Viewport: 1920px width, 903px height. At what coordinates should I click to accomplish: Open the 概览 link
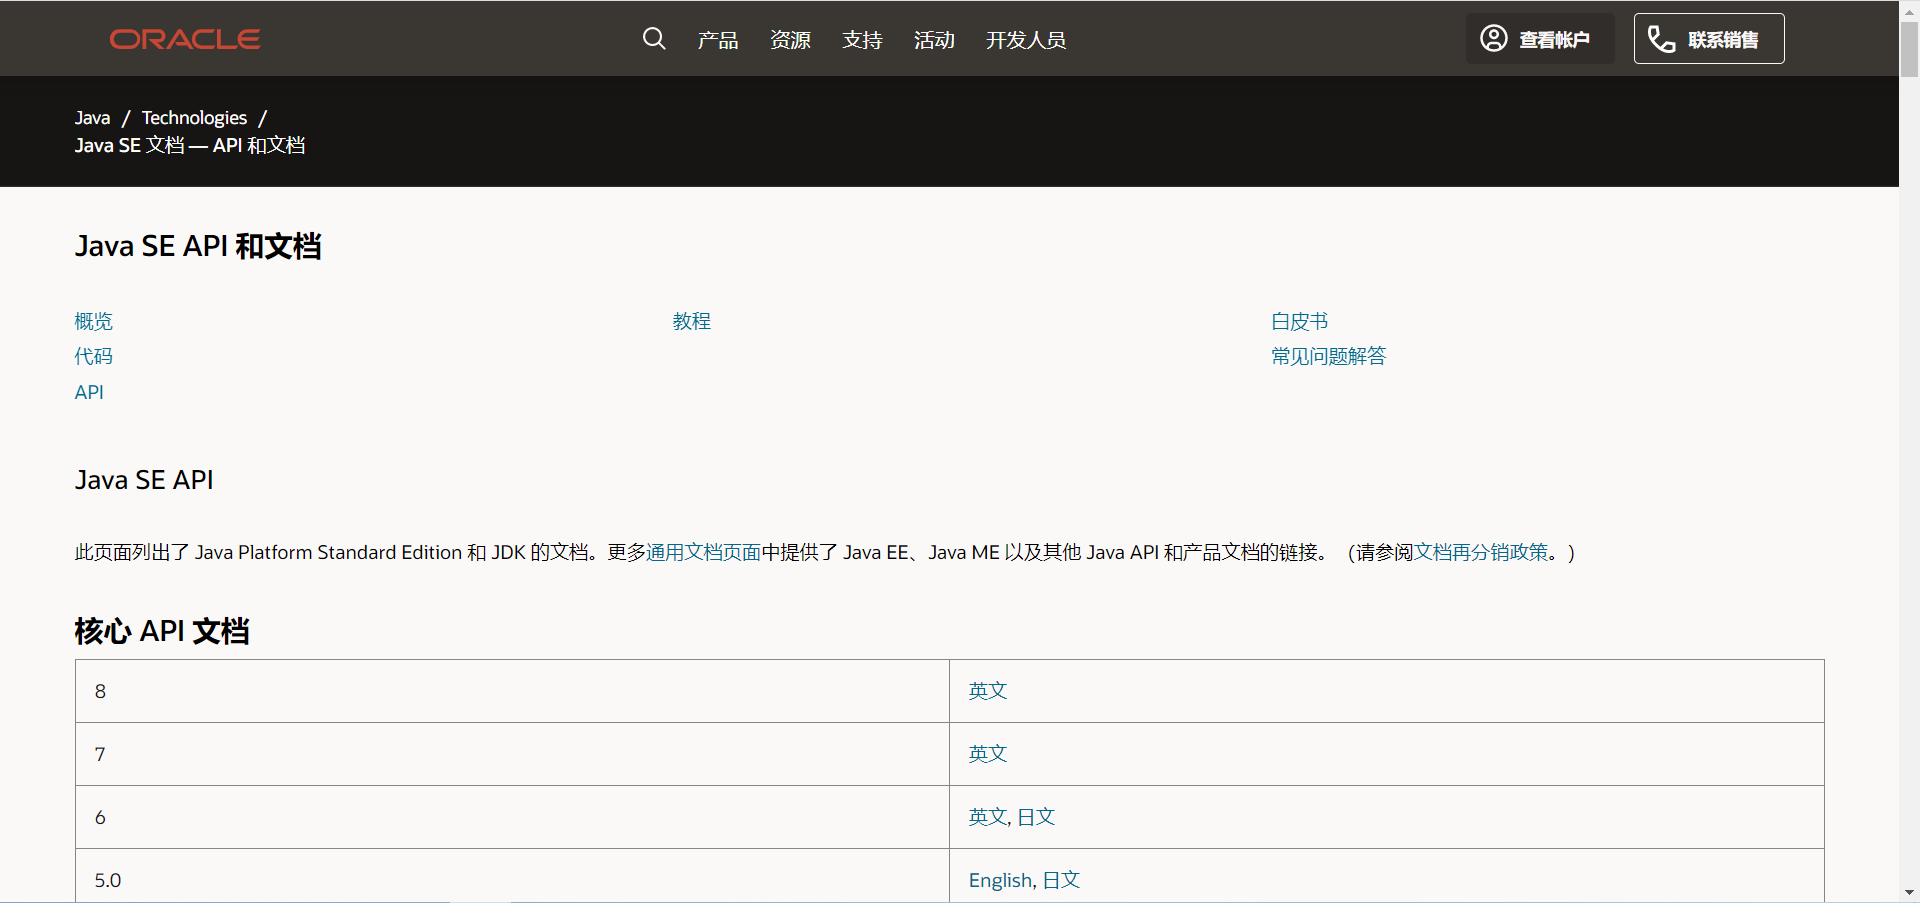point(94,321)
